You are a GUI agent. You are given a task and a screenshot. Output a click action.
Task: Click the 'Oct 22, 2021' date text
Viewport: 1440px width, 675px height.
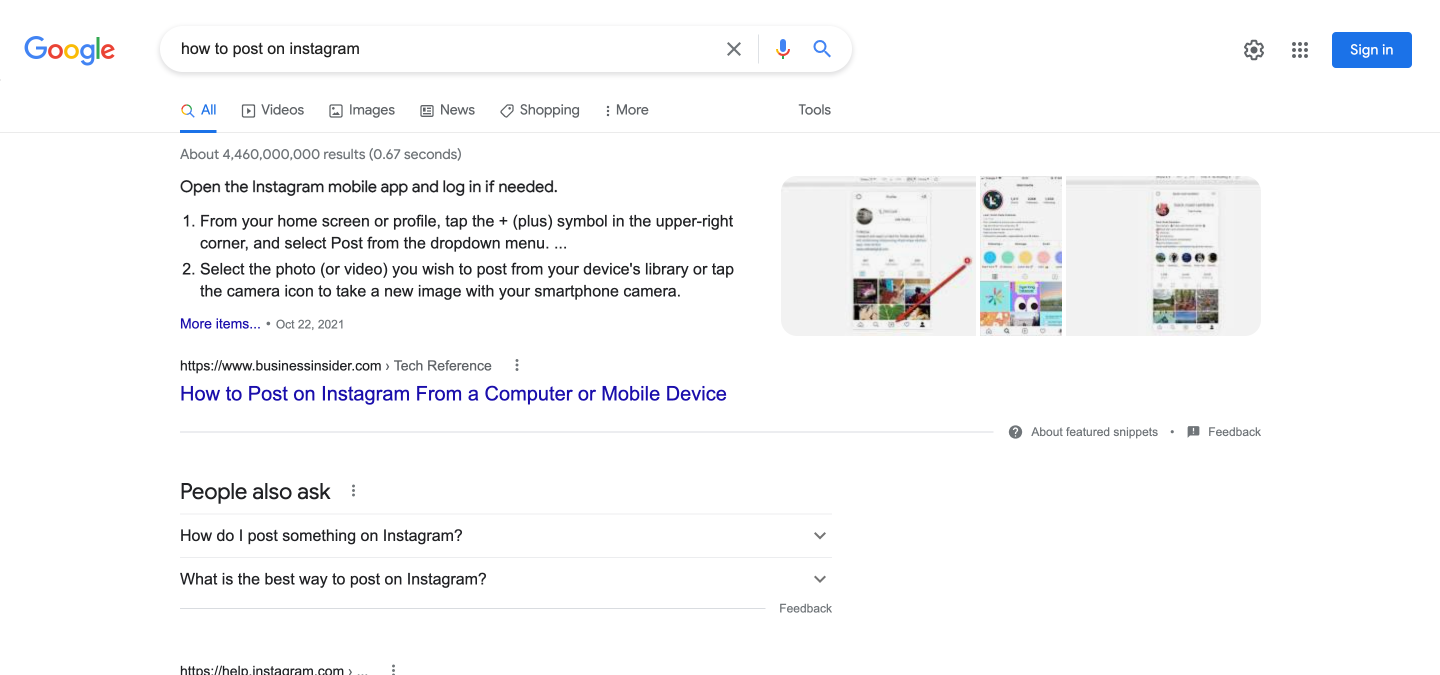[x=310, y=325]
